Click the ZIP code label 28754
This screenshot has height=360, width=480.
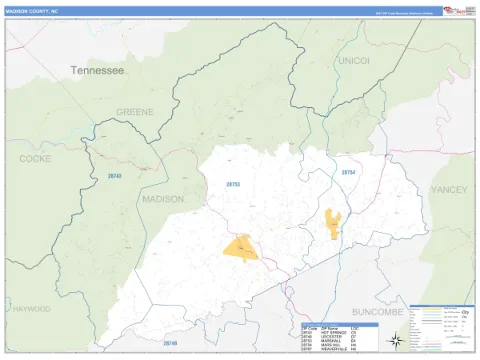pyautogui.click(x=348, y=172)
